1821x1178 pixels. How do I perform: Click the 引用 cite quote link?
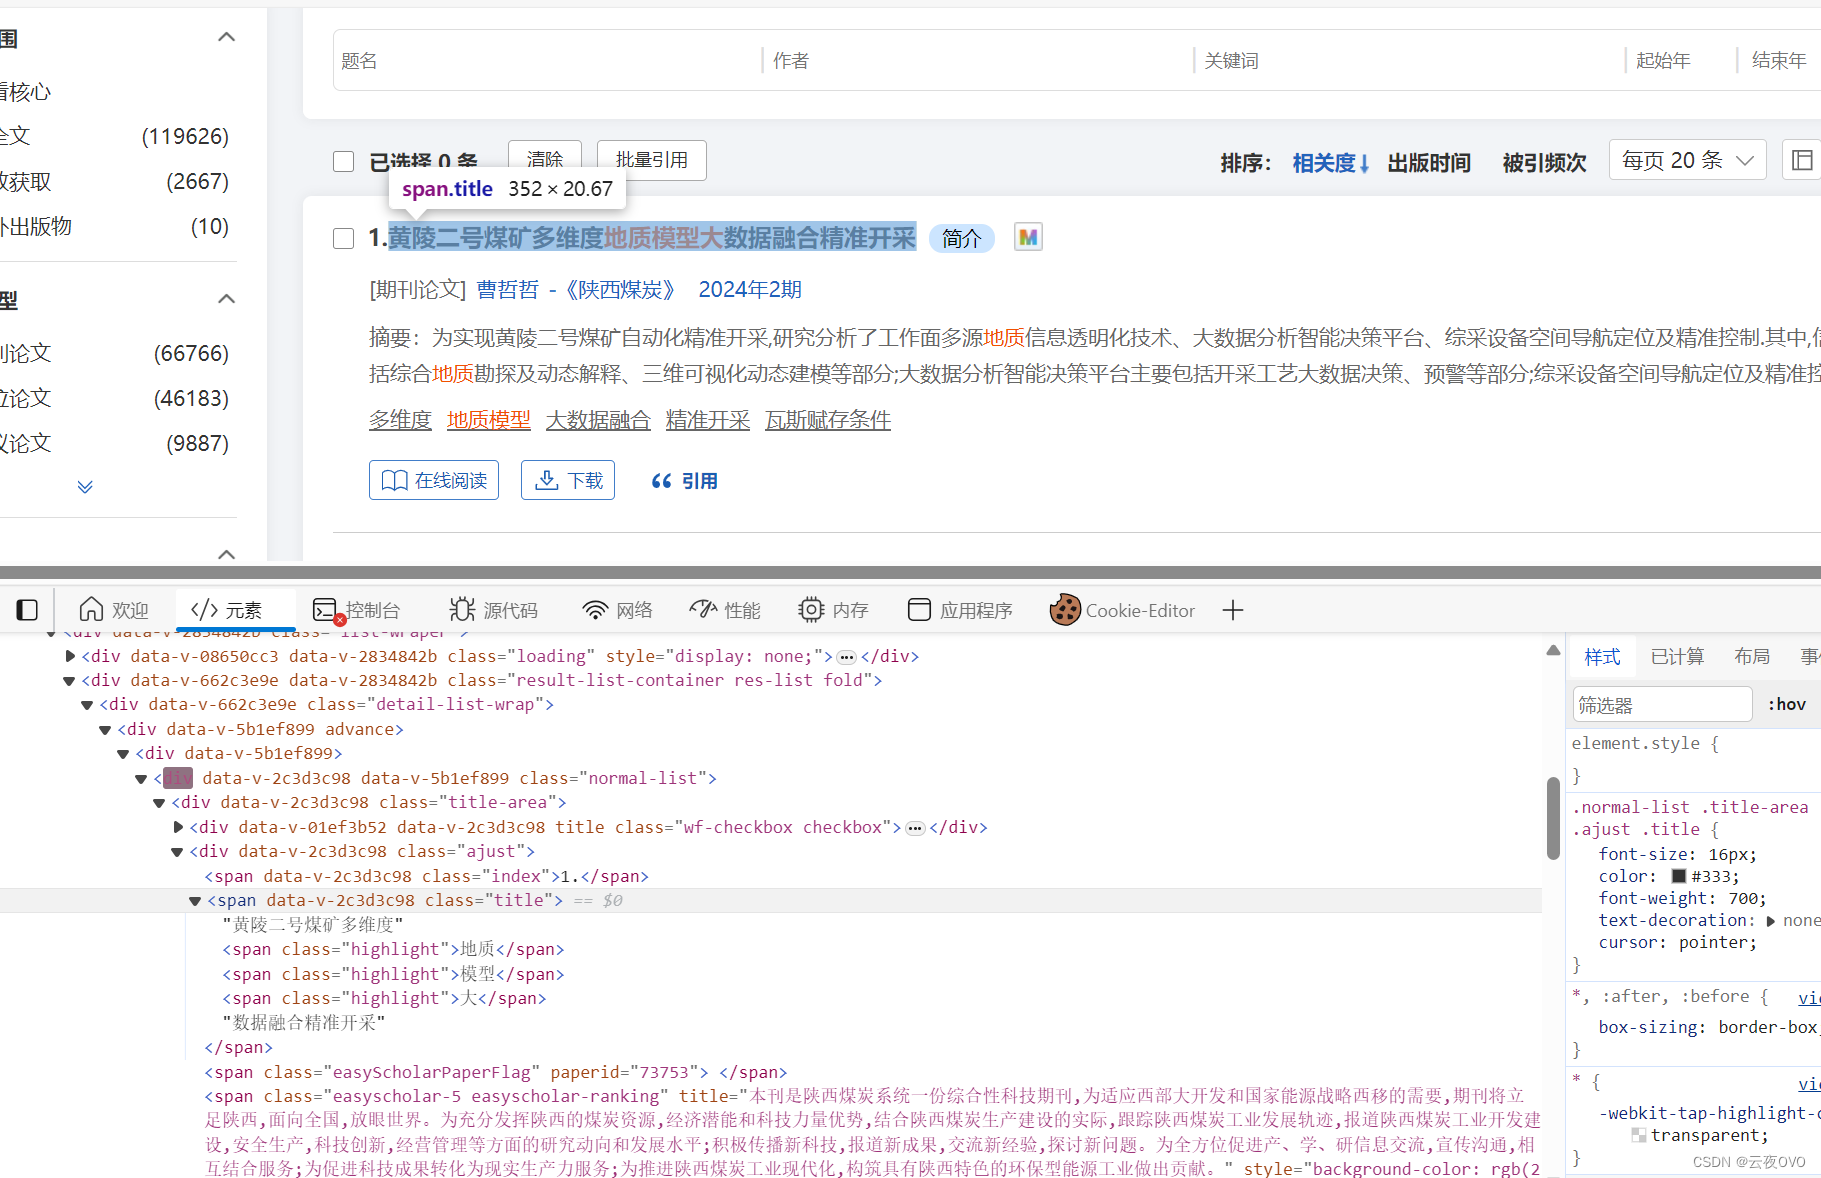685,481
